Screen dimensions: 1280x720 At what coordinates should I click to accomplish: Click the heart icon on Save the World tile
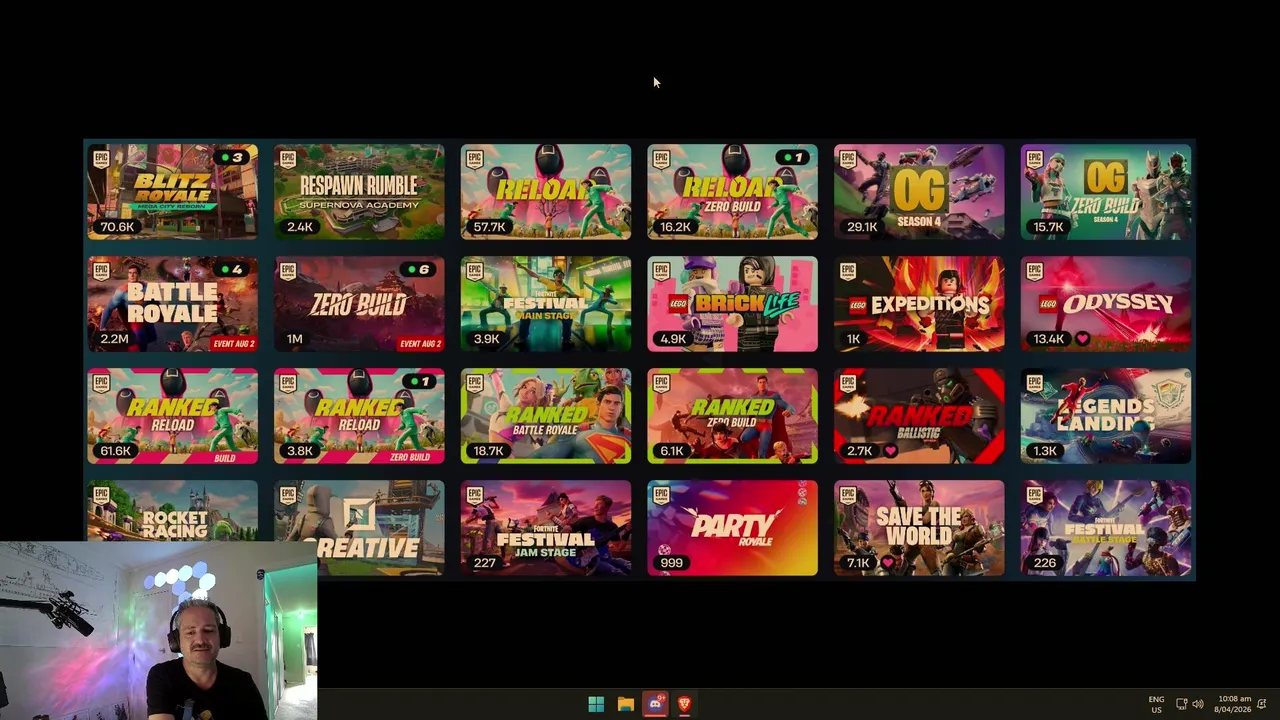coord(888,563)
